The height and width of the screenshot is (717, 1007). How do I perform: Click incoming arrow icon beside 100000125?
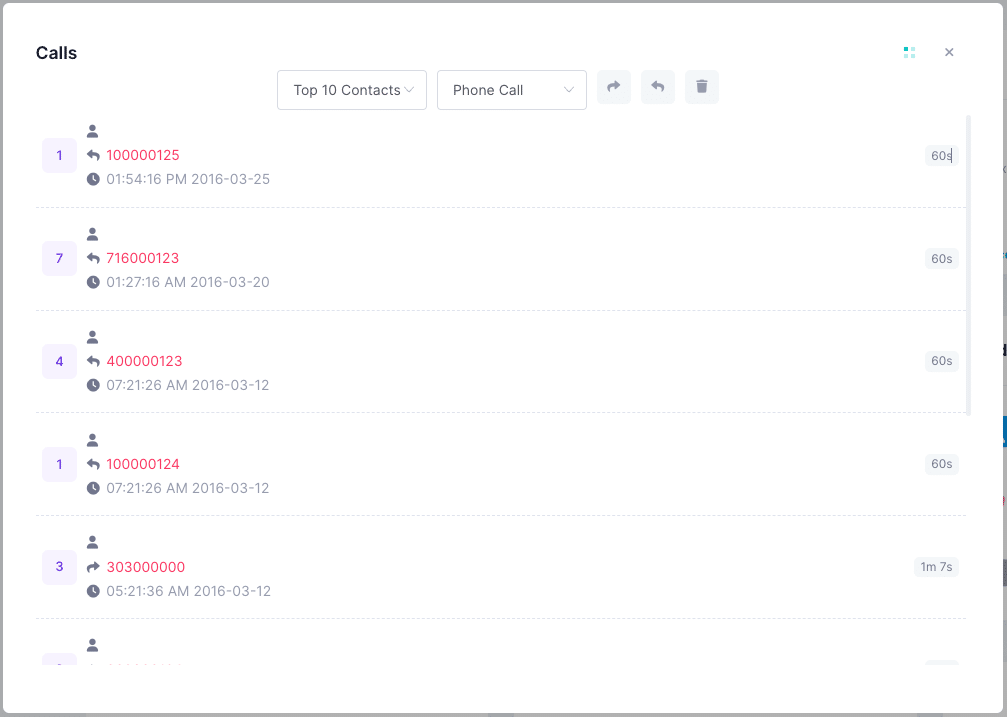tap(93, 155)
